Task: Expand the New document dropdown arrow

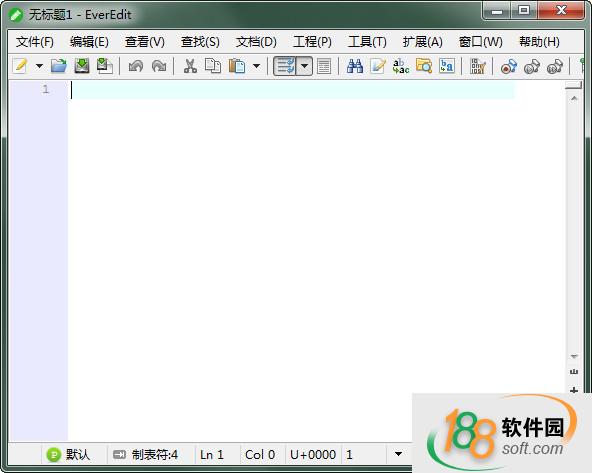Action: click(x=39, y=66)
